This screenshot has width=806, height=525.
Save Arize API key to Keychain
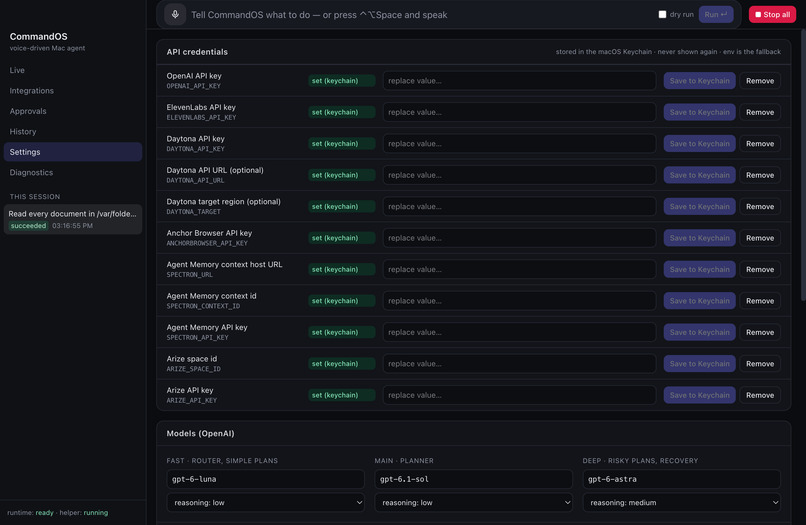699,395
